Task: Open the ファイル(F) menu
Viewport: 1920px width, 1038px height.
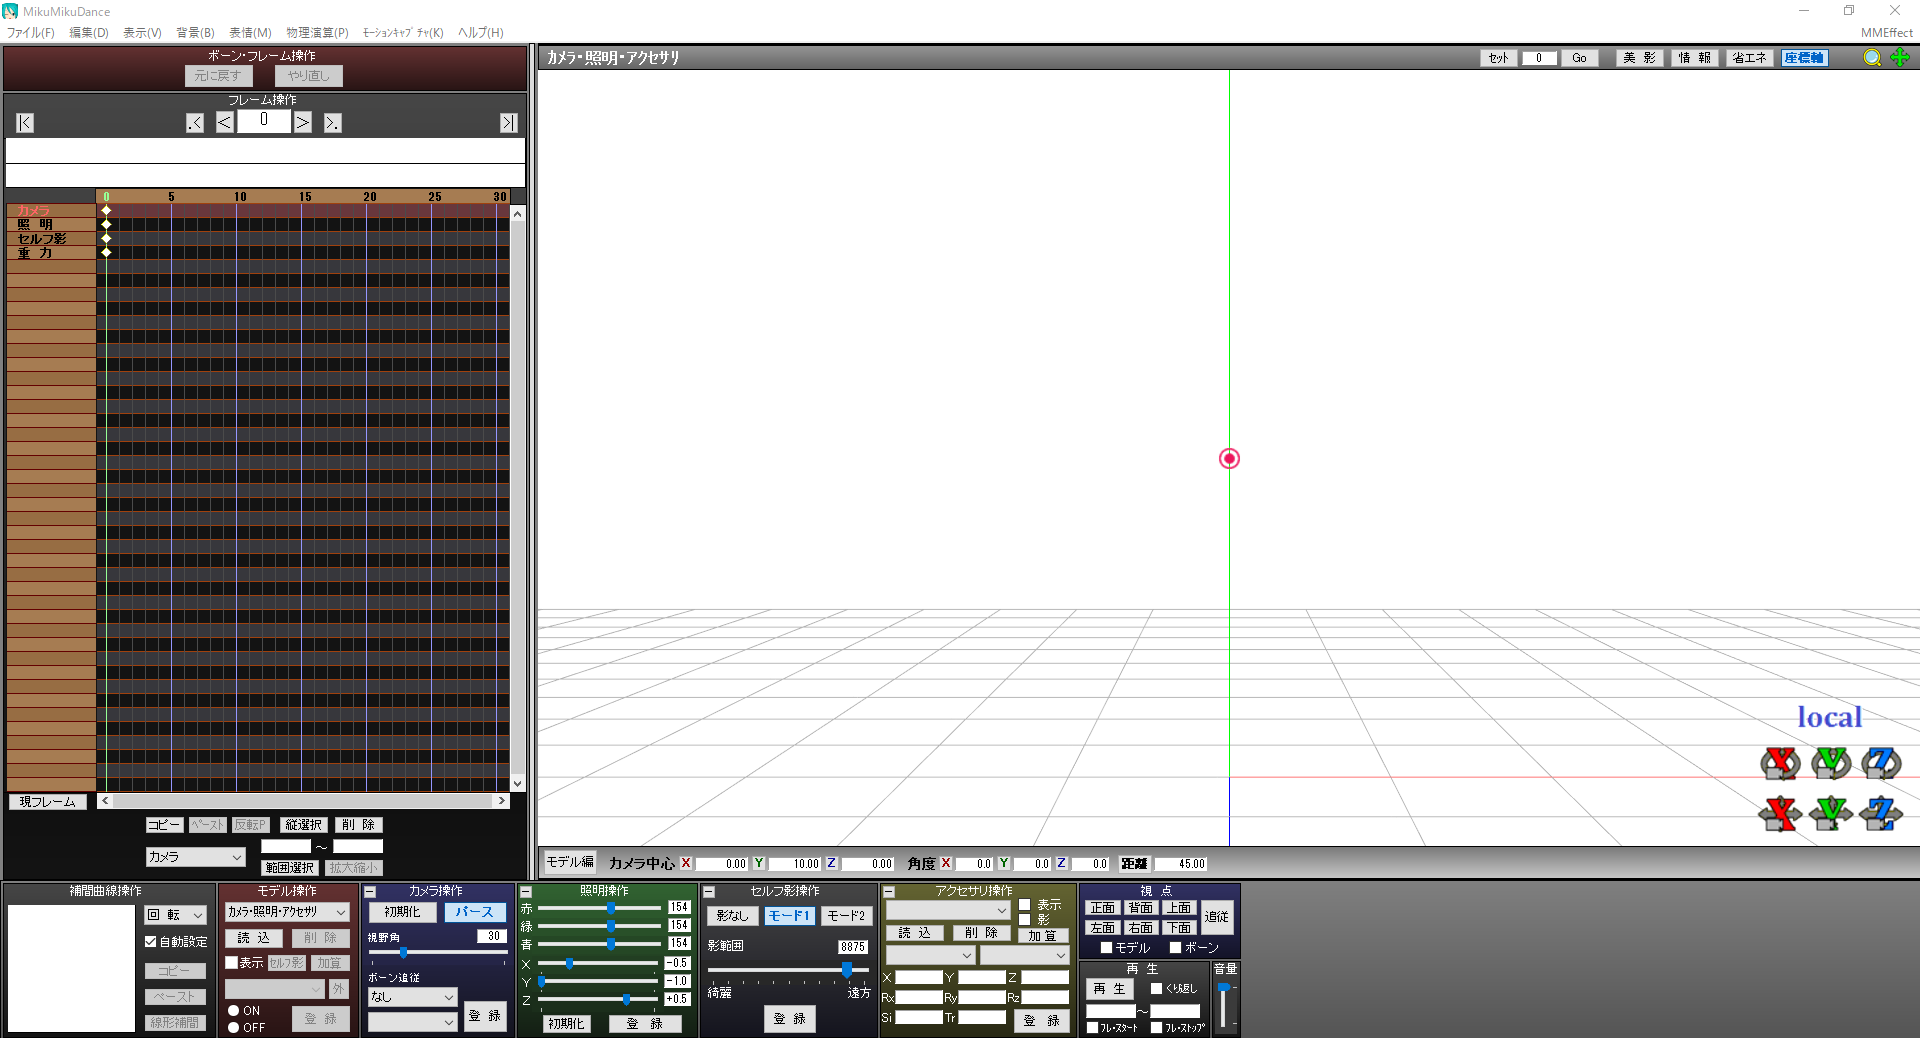Action: (x=31, y=33)
